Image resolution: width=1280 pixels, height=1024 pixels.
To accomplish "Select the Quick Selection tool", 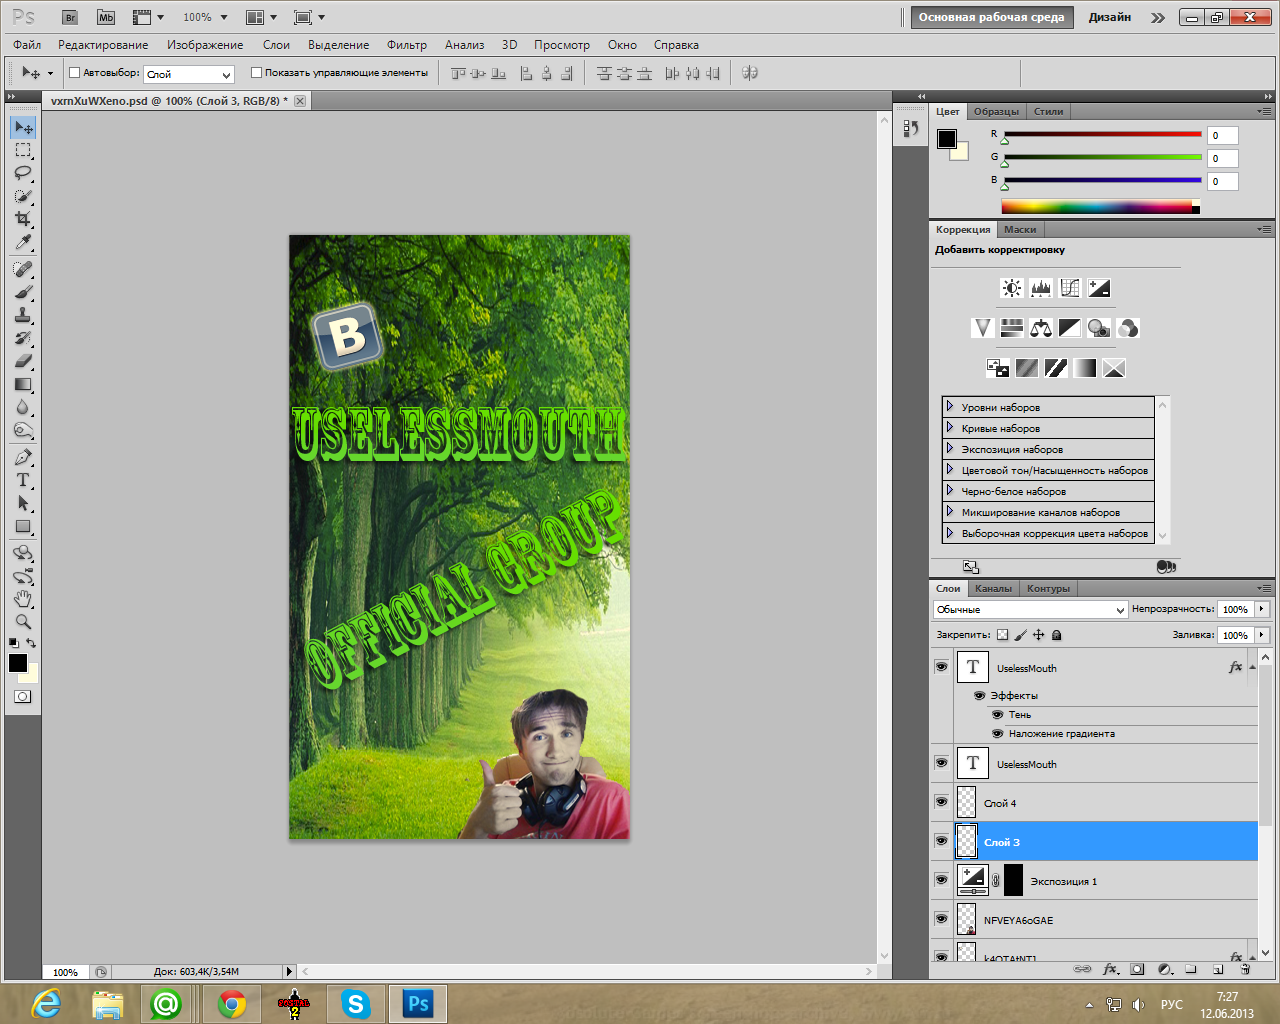I will coord(23,196).
